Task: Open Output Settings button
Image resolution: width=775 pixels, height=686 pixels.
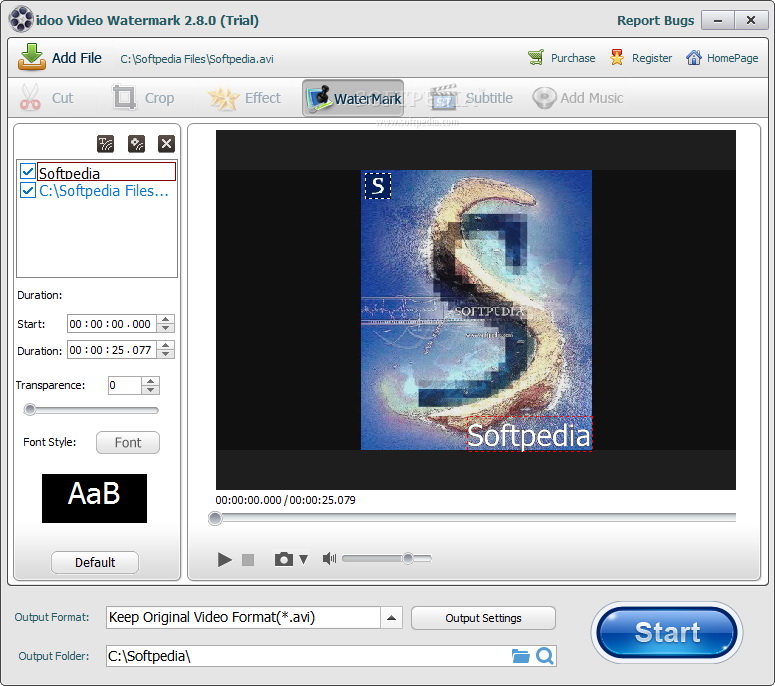Action: pyautogui.click(x=483, y=618)
